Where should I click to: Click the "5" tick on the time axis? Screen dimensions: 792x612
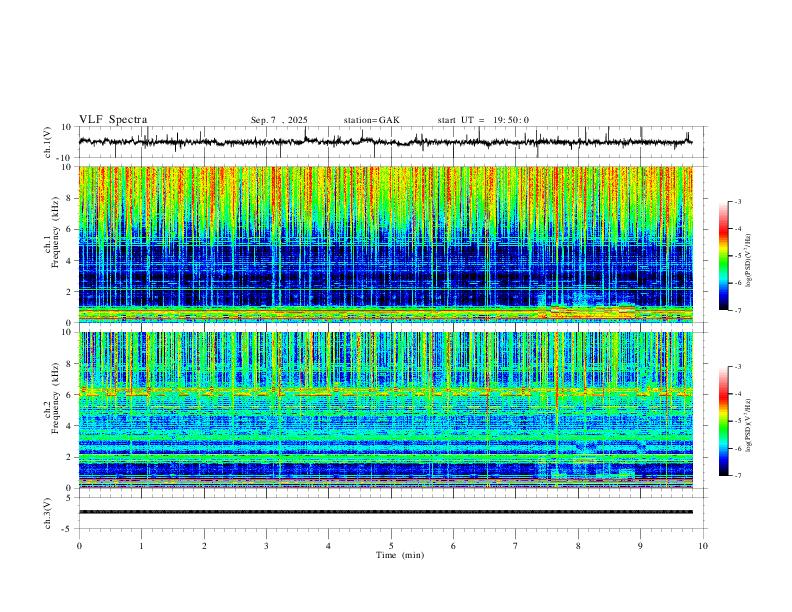[391, 546]
